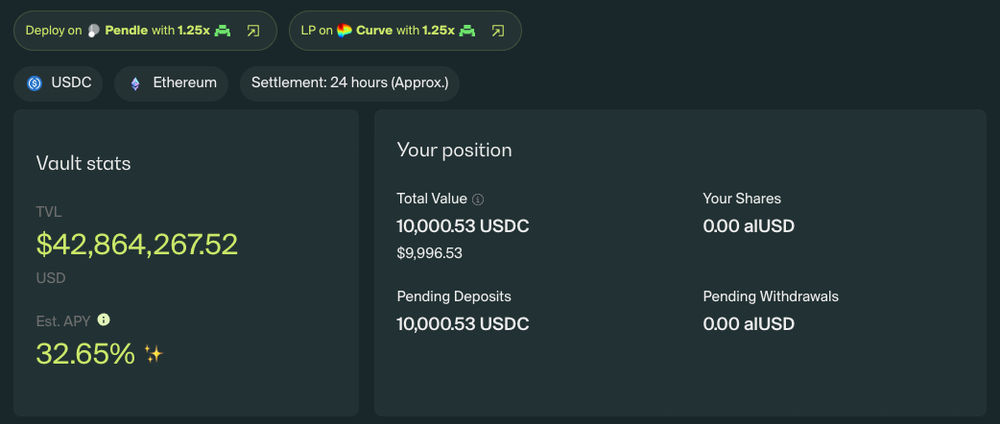
Task: Open external link arrow for Pendle
Action: coord(253,31)
